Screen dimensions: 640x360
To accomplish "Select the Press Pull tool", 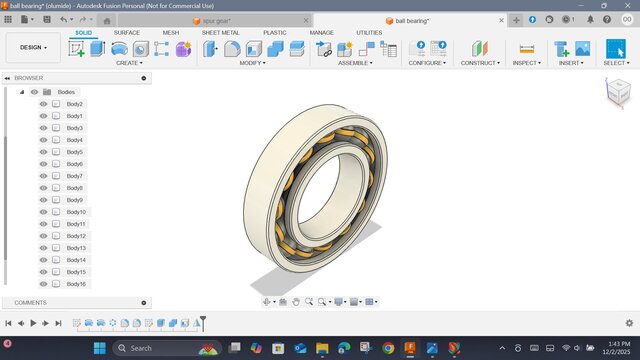I will coord(210,49).
